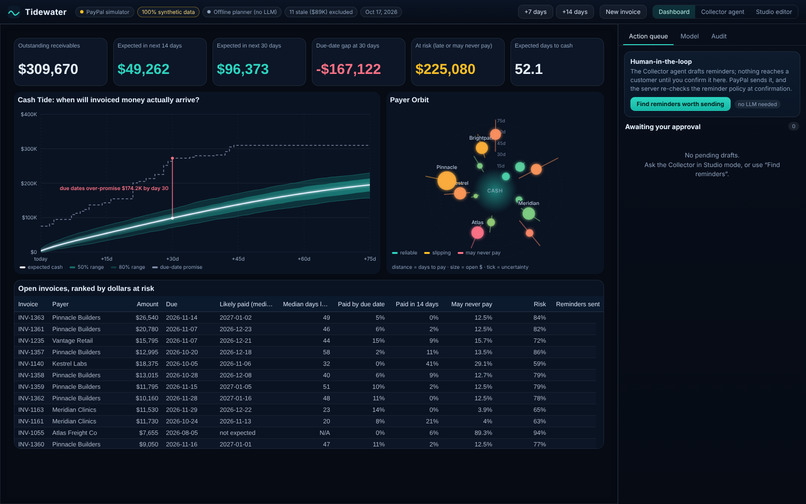Click the reliable legend entry

[x=405, y=253]
